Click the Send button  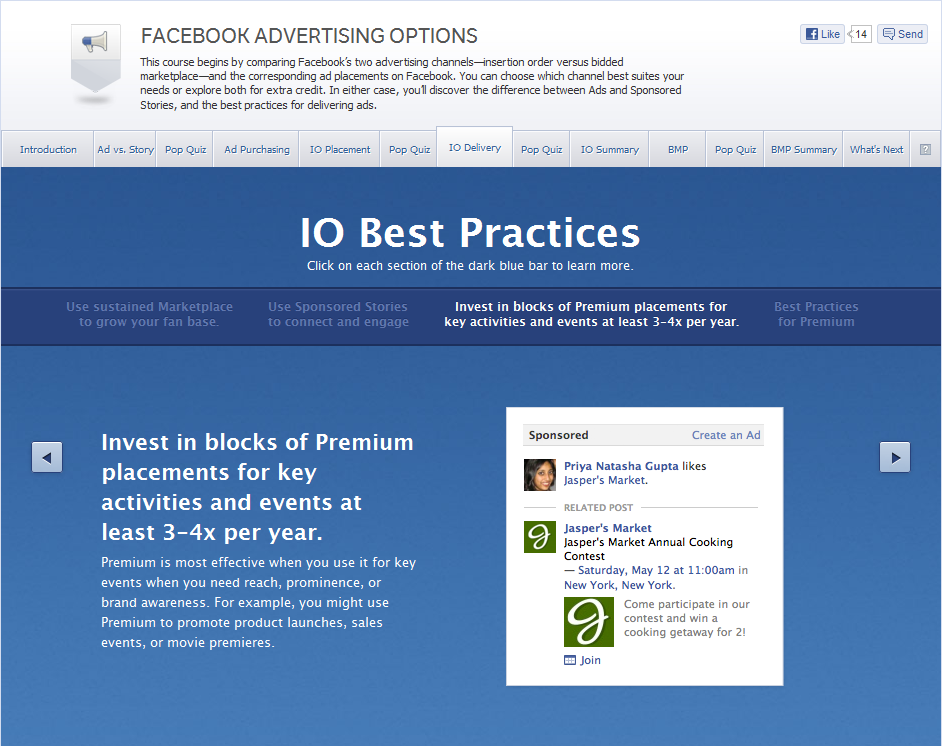(x=902, y=34)
